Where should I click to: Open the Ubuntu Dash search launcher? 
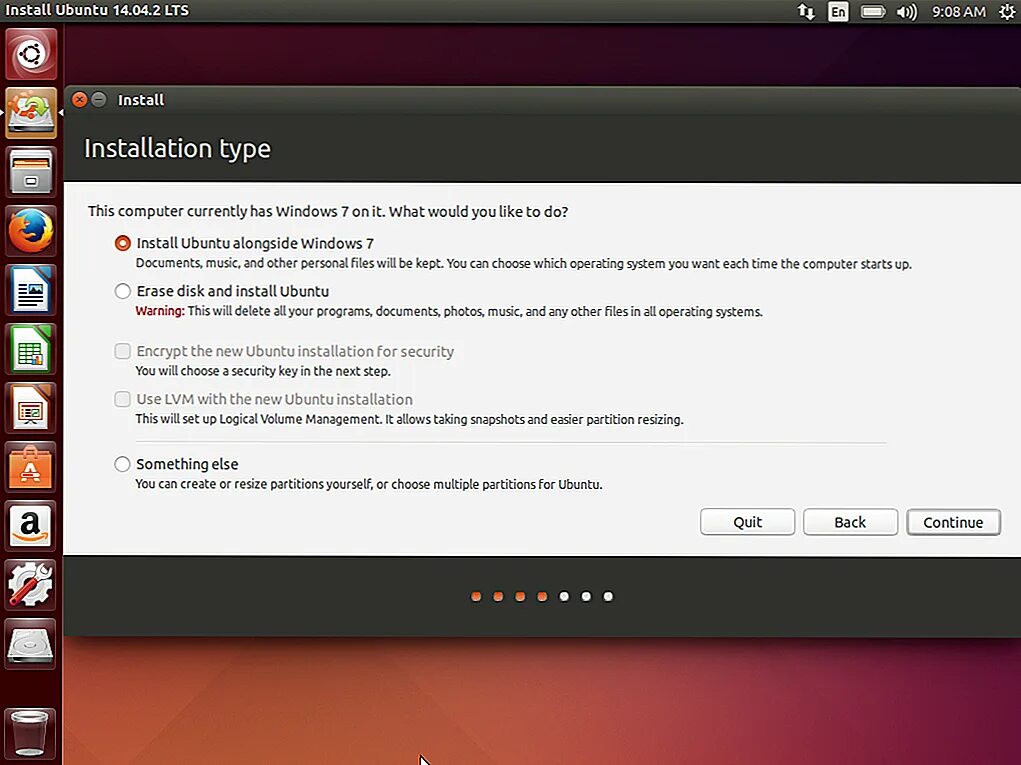click(31, 54)
